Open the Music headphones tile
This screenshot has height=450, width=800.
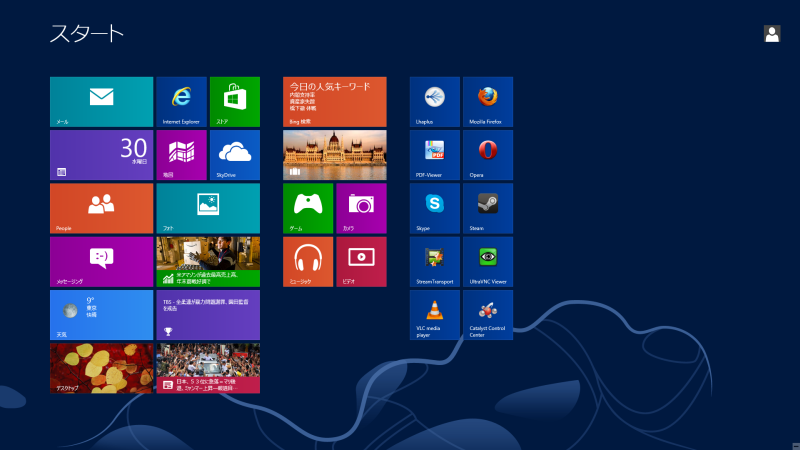tap(308, 262)
